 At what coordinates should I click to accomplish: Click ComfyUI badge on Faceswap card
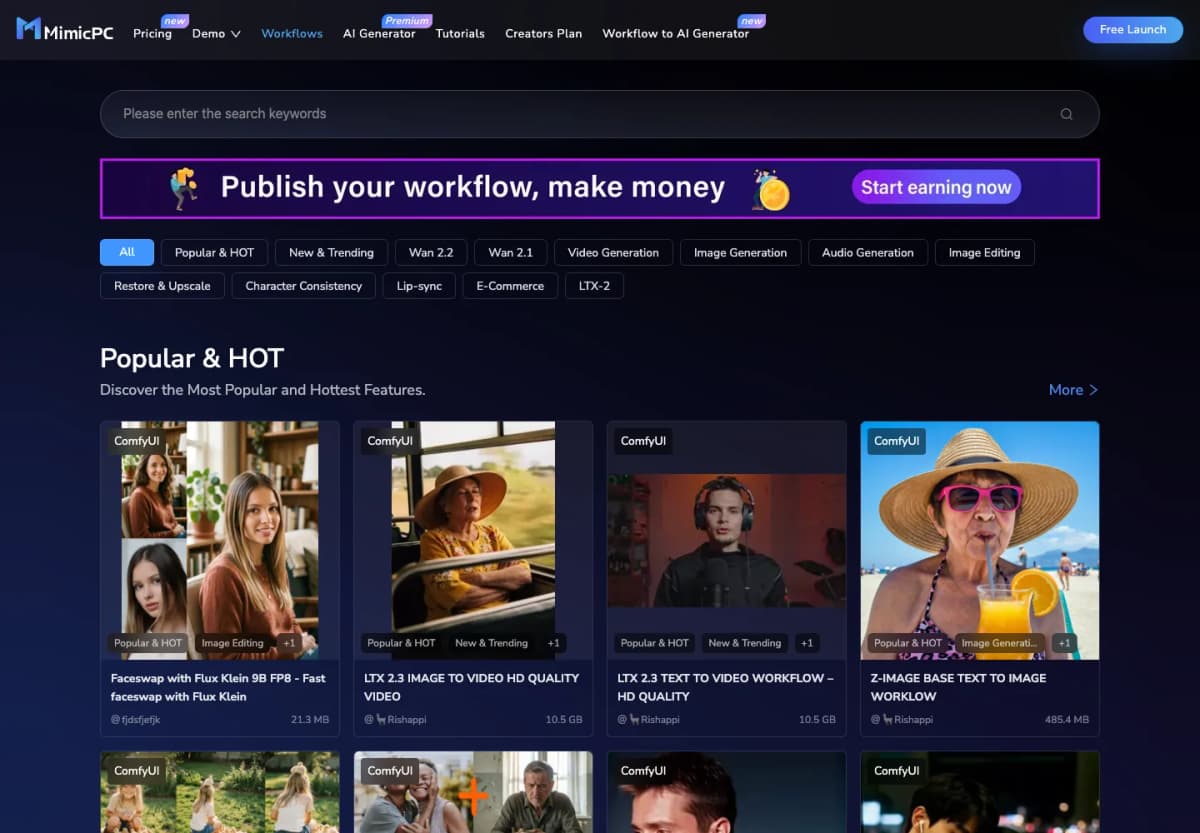pos(137,441)
